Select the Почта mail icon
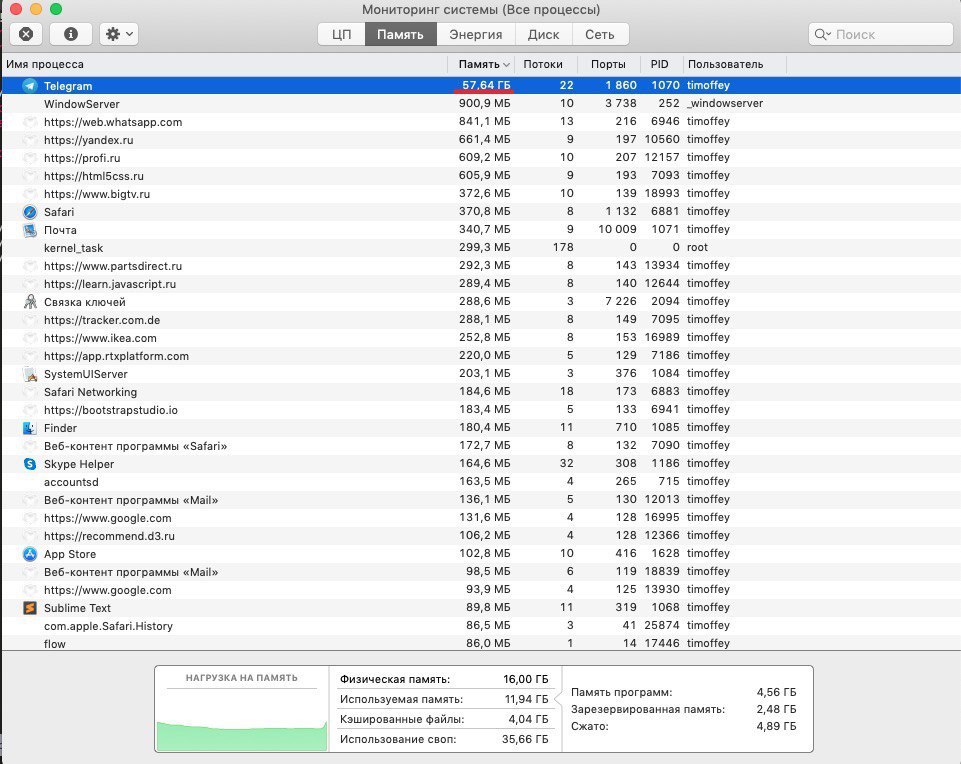 click(29, 230)
